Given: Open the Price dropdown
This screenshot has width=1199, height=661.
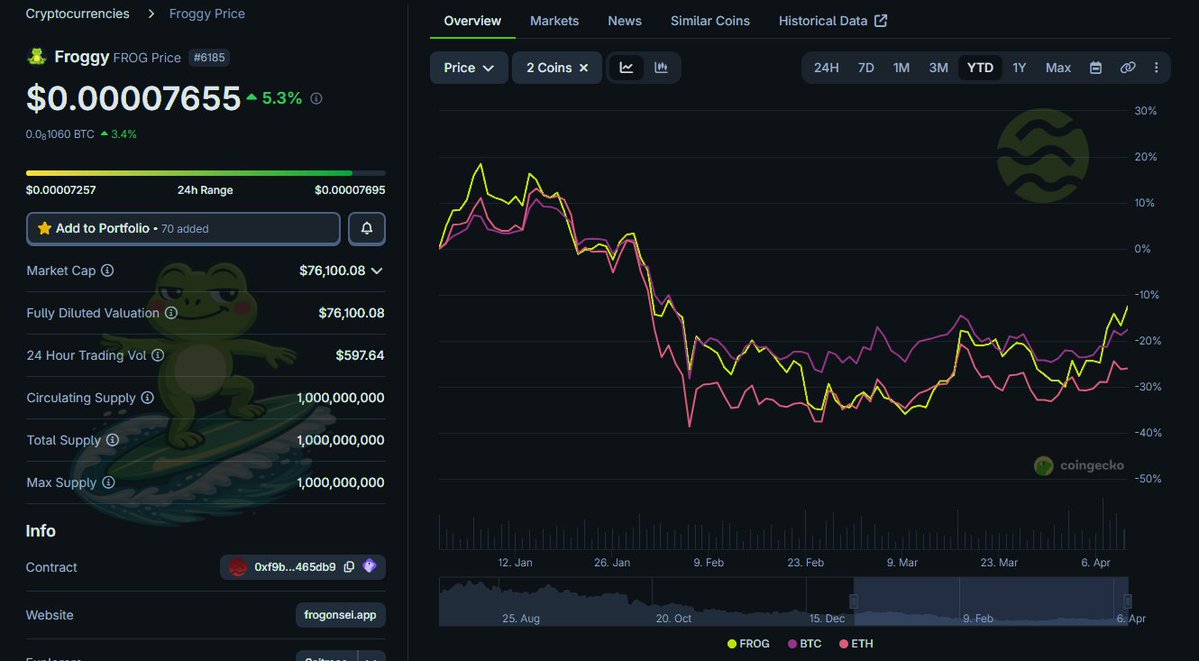Looking at the screenshot, I should coord(469,67).
